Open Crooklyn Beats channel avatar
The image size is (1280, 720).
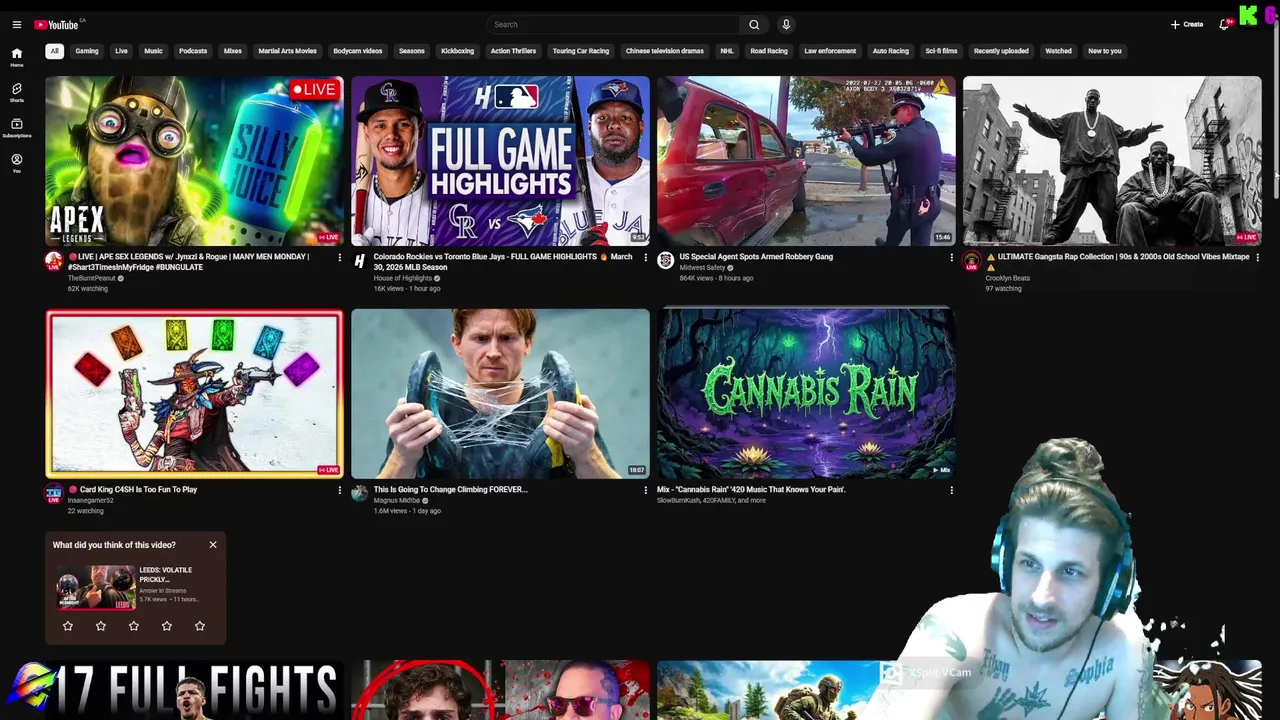pyautogui.click(x=971, y=261)
